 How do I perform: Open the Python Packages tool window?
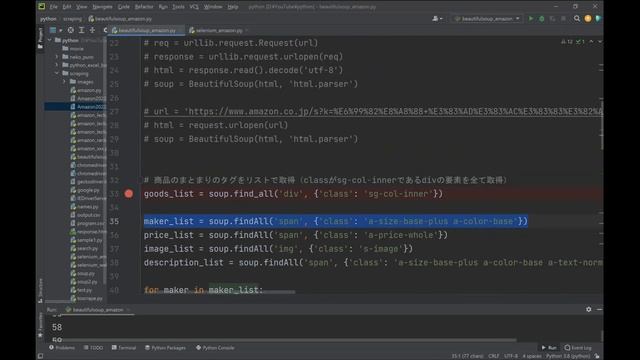coord(165,348)
